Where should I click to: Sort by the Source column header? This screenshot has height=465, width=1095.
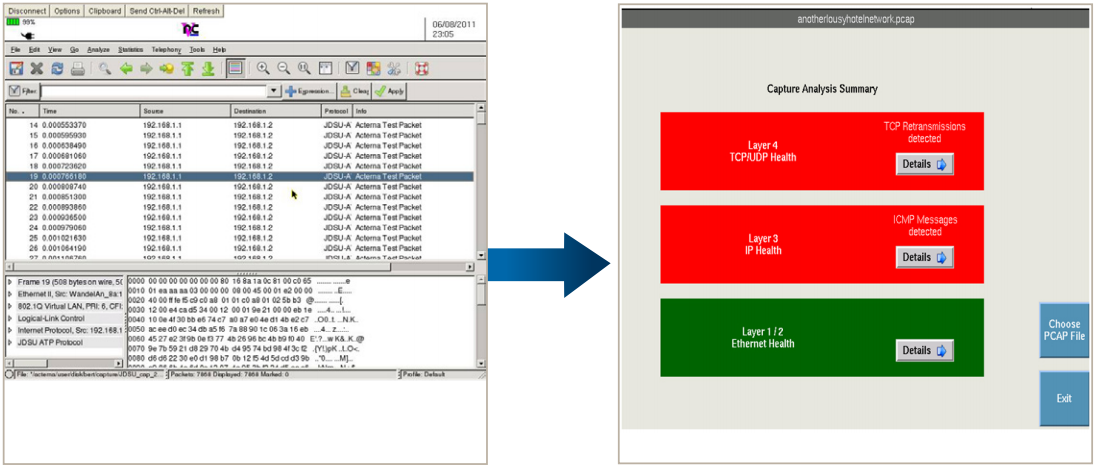point(186,111)
